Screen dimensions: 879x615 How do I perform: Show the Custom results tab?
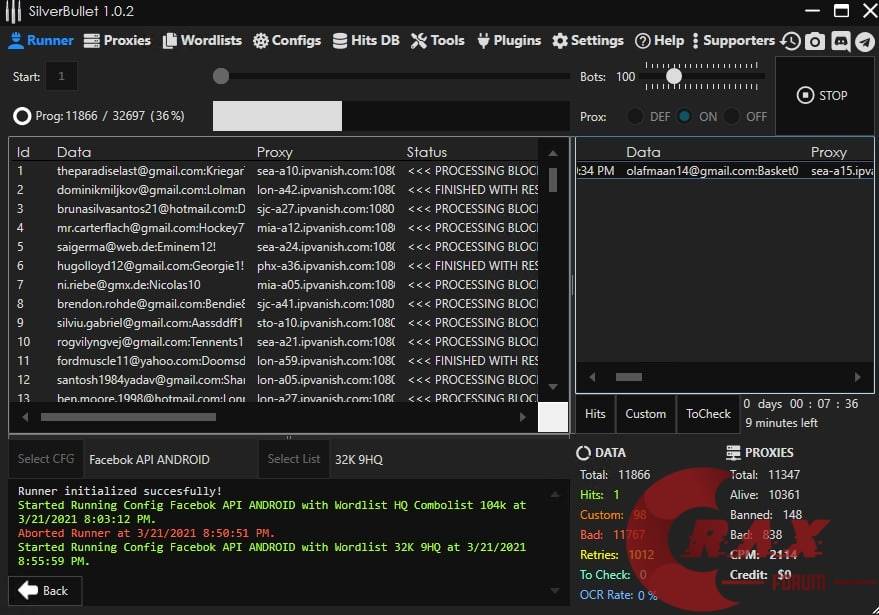point(645,414)
